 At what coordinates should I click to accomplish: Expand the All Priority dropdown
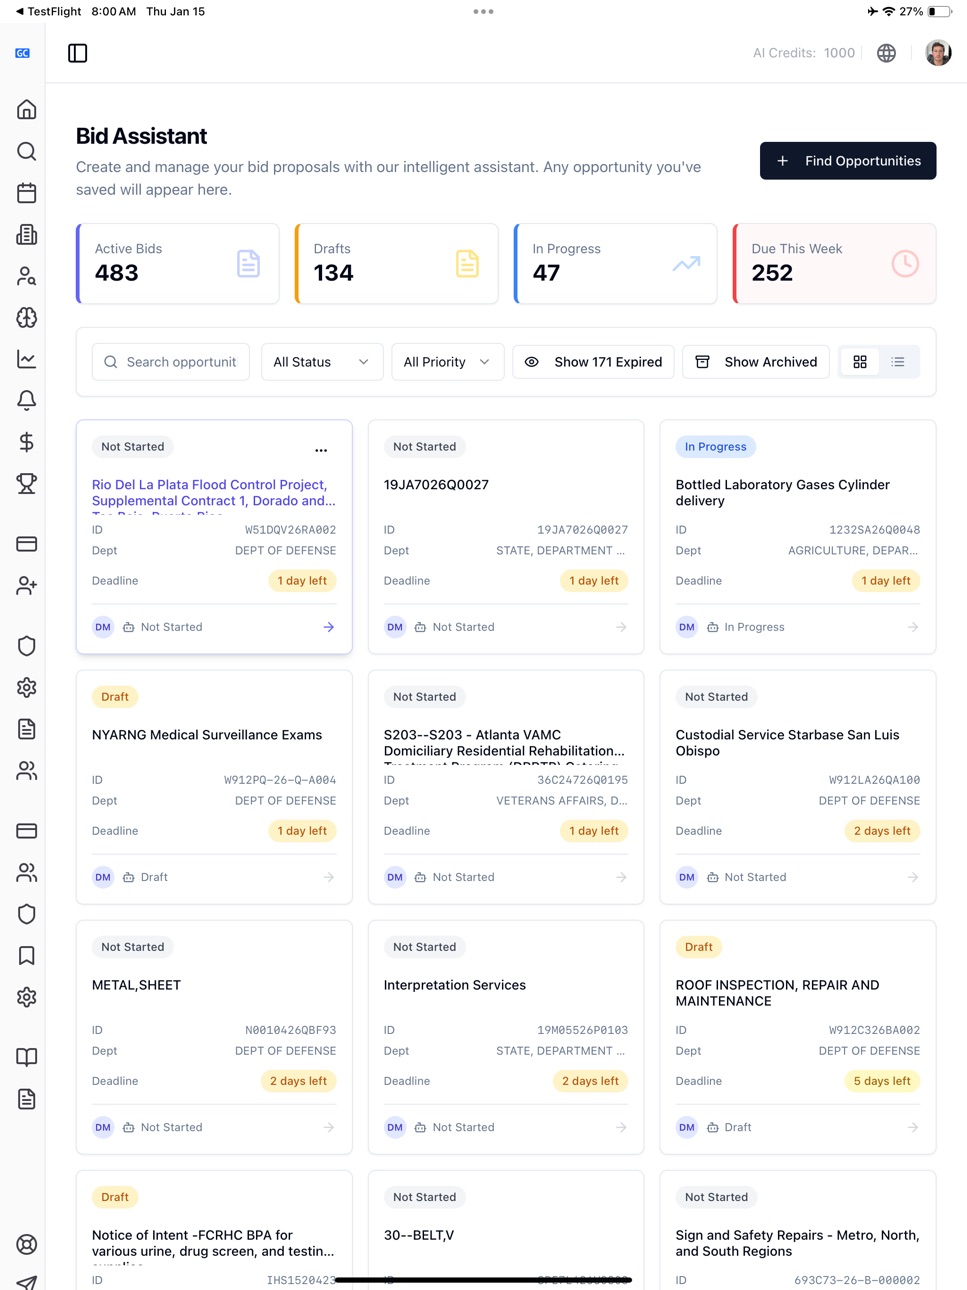pyautogui.click(x=447, y=362)
